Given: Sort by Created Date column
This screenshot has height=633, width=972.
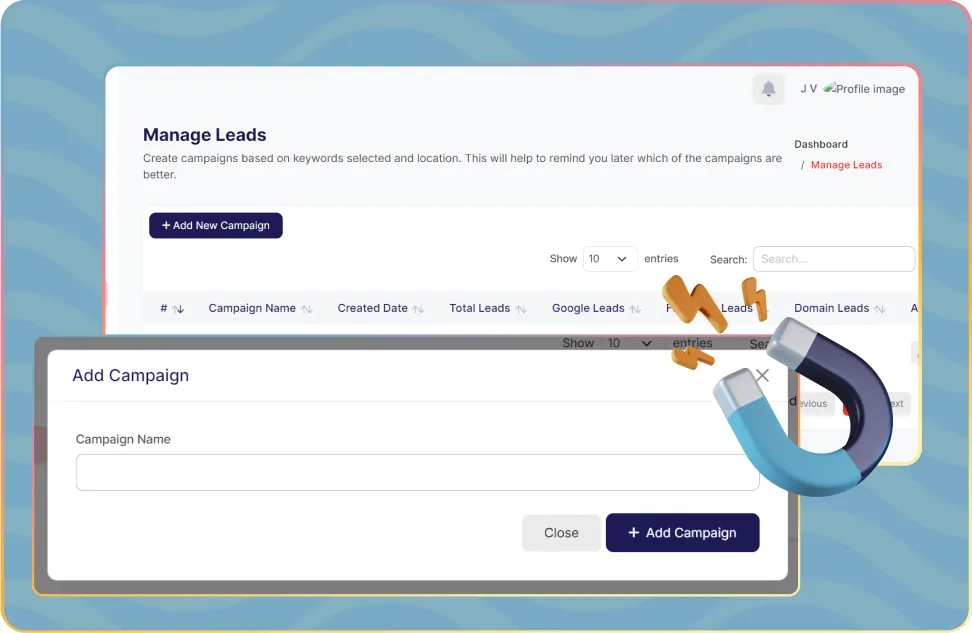Looking at the screenshot, I should (x=381, y=308).
